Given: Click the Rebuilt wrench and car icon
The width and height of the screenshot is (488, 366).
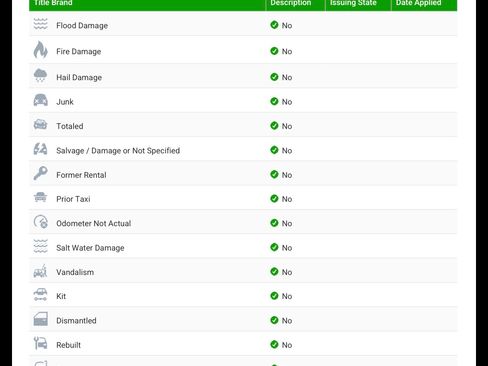Looking at the screenshot, I should 40,343.
